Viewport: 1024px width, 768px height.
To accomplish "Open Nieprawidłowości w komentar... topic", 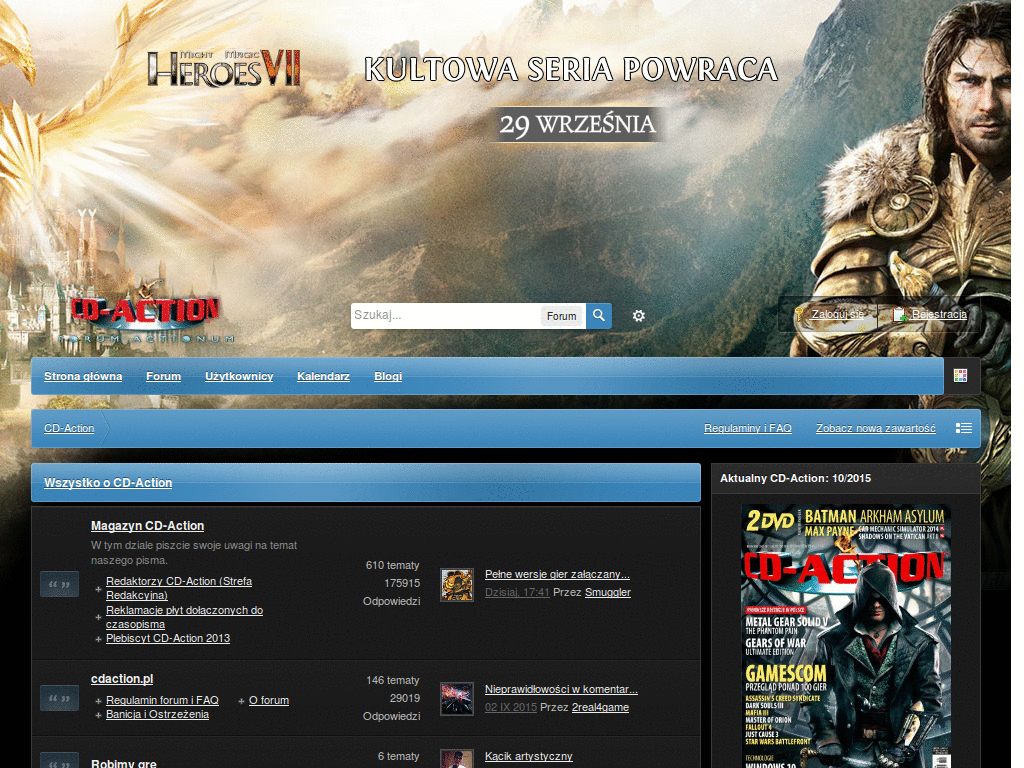I will (x=561, y=689).
